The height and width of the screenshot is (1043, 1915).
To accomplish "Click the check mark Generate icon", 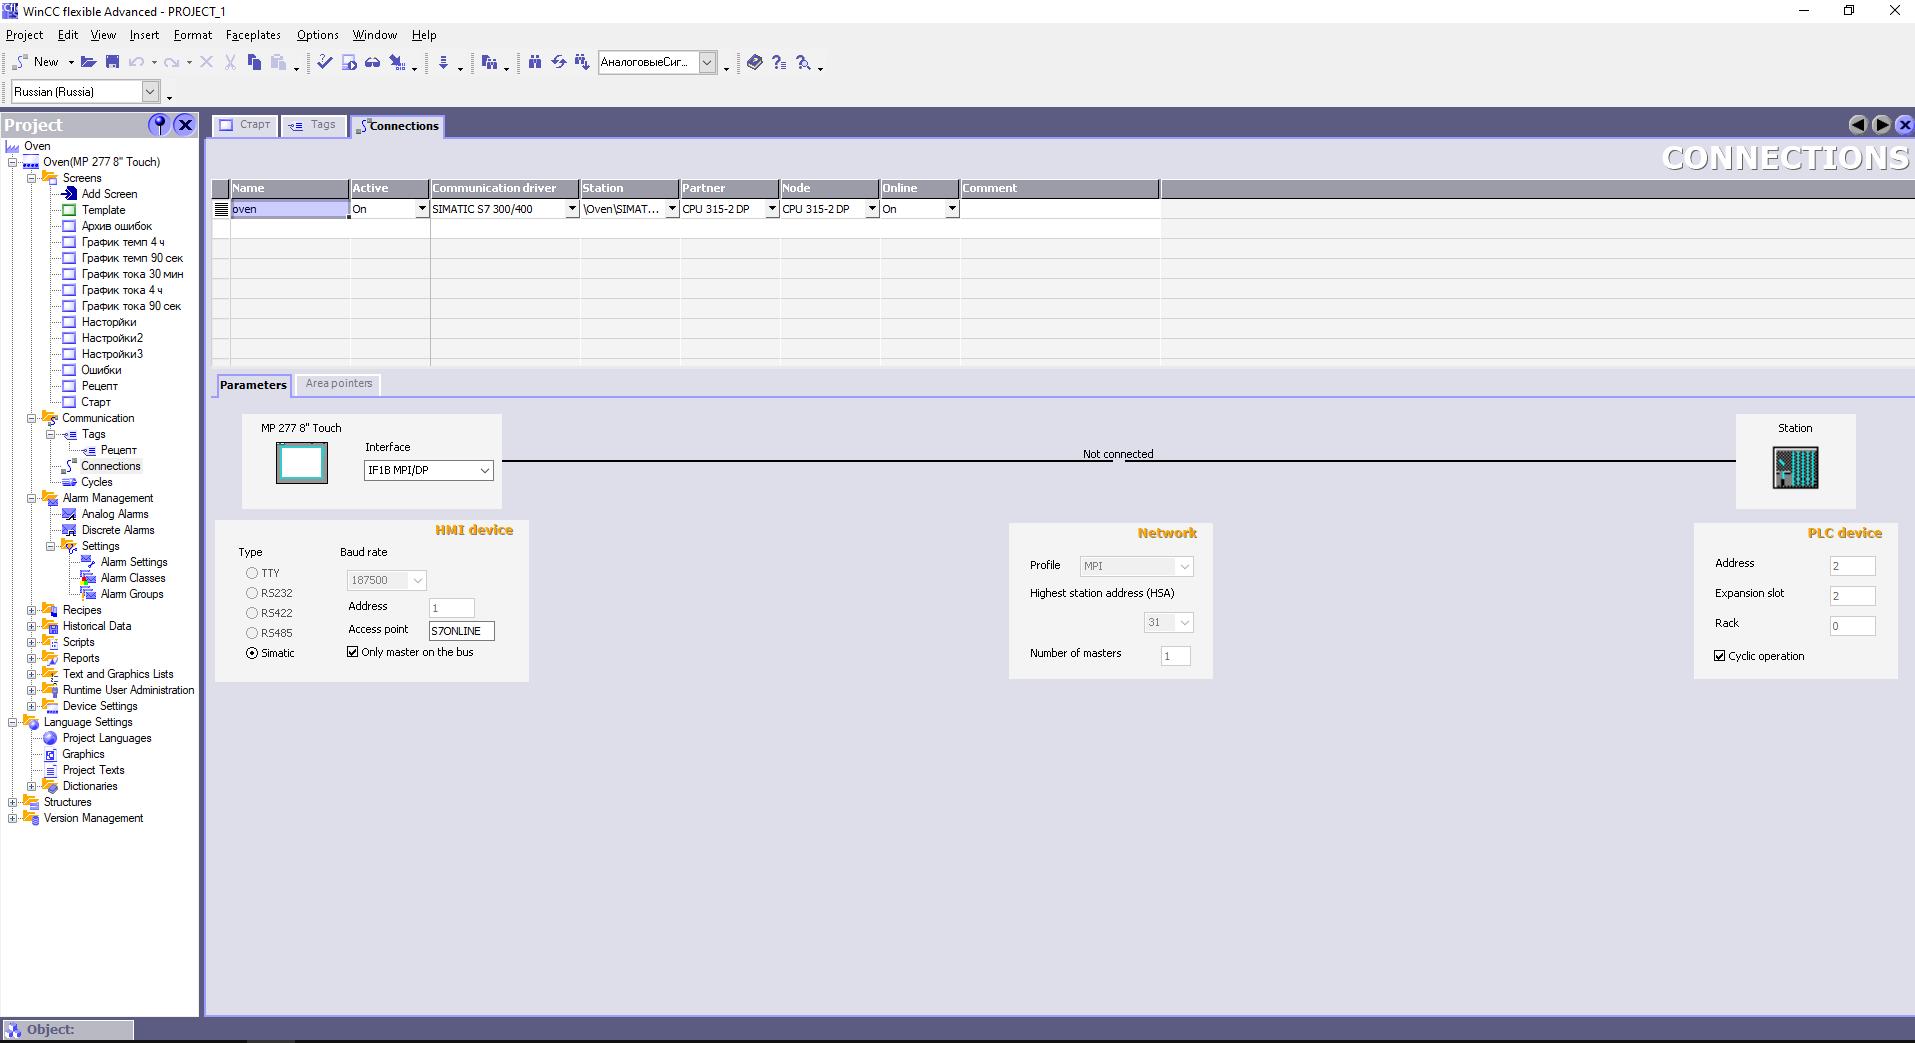I will point(325,62).
